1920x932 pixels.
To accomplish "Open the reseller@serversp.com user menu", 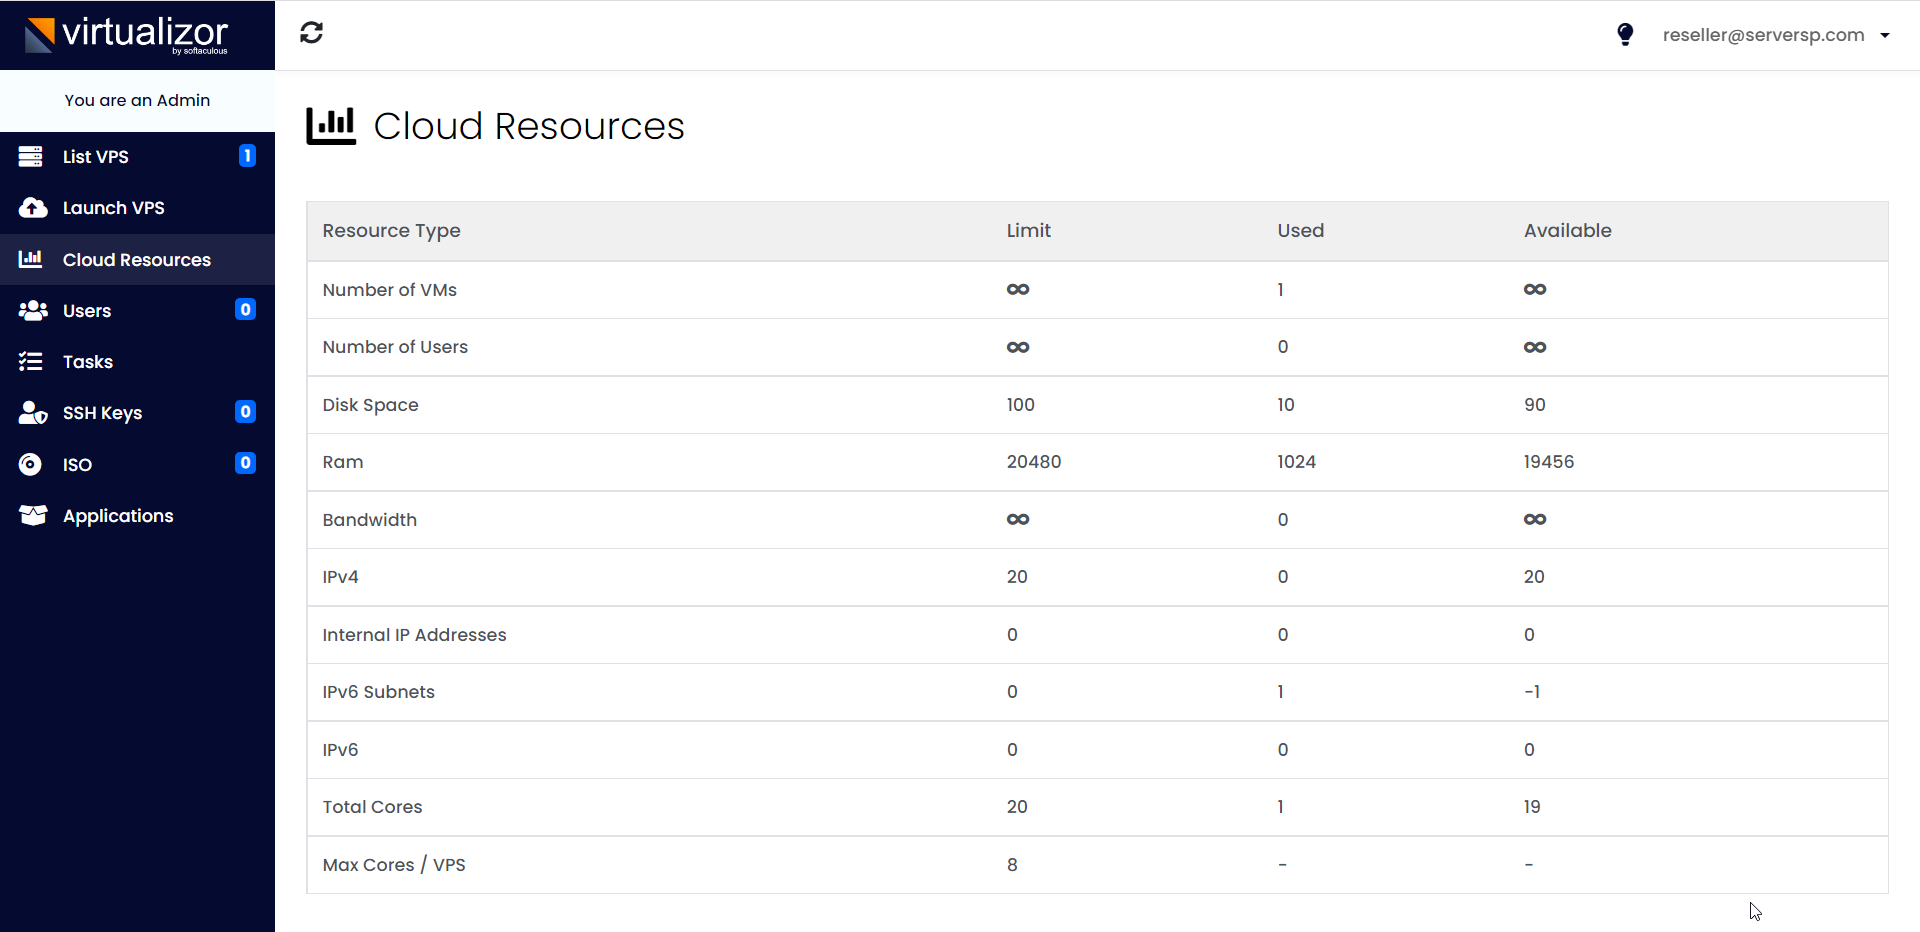I will 1763,35.
